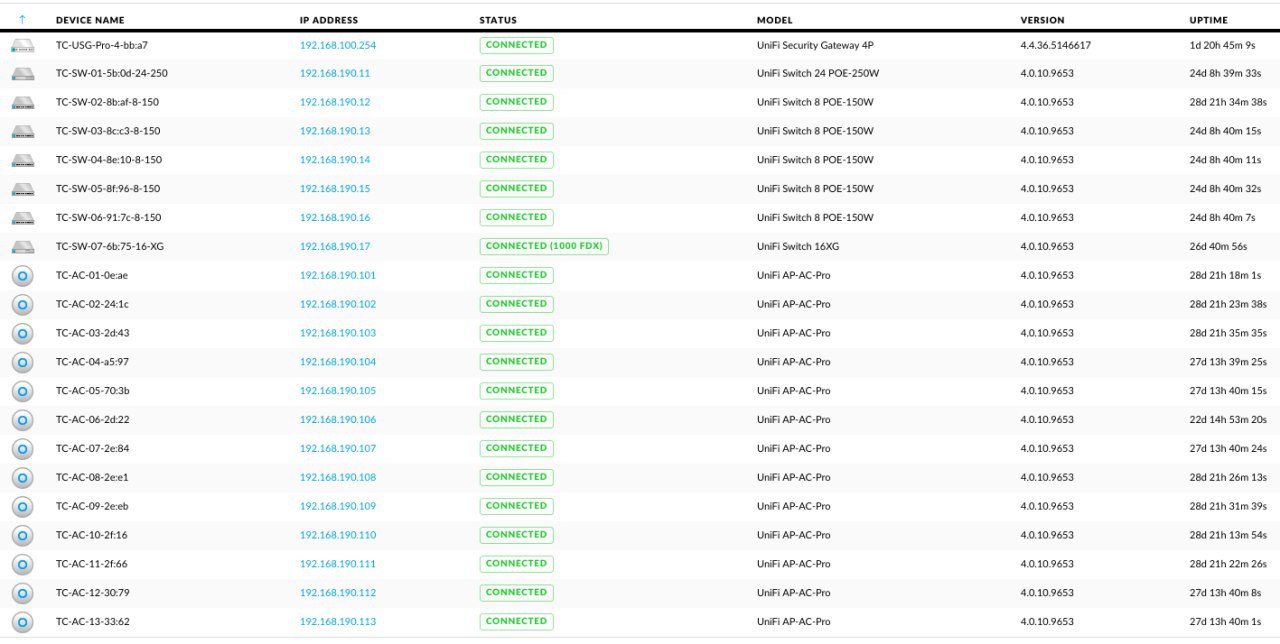Select device name TC-AC-10-2f:16
Screen dimensions: 1280x644
92,535
